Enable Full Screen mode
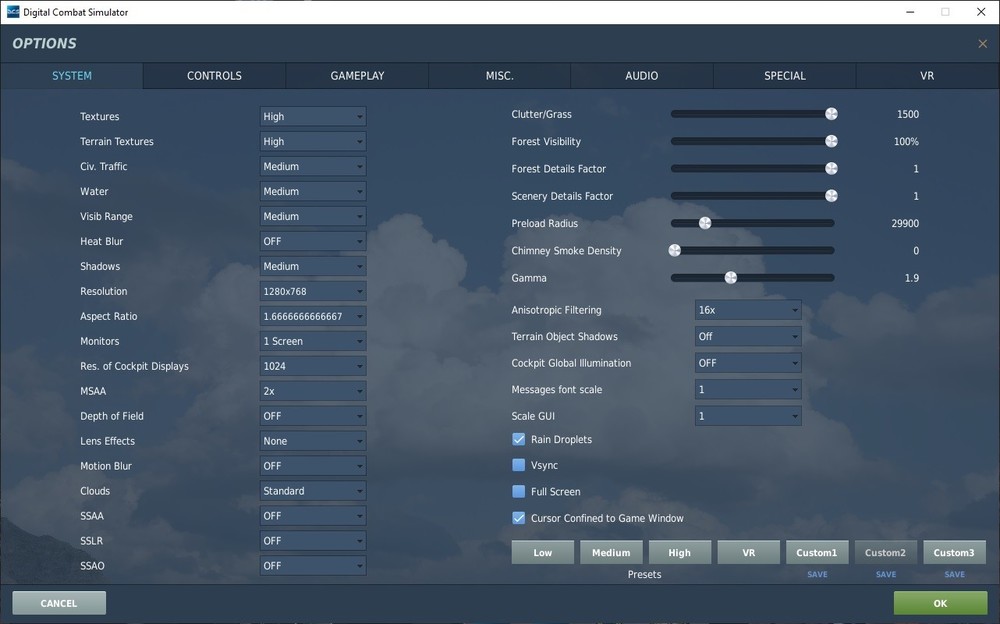Viewport: 1000px width, 624px height. [518, 491]
